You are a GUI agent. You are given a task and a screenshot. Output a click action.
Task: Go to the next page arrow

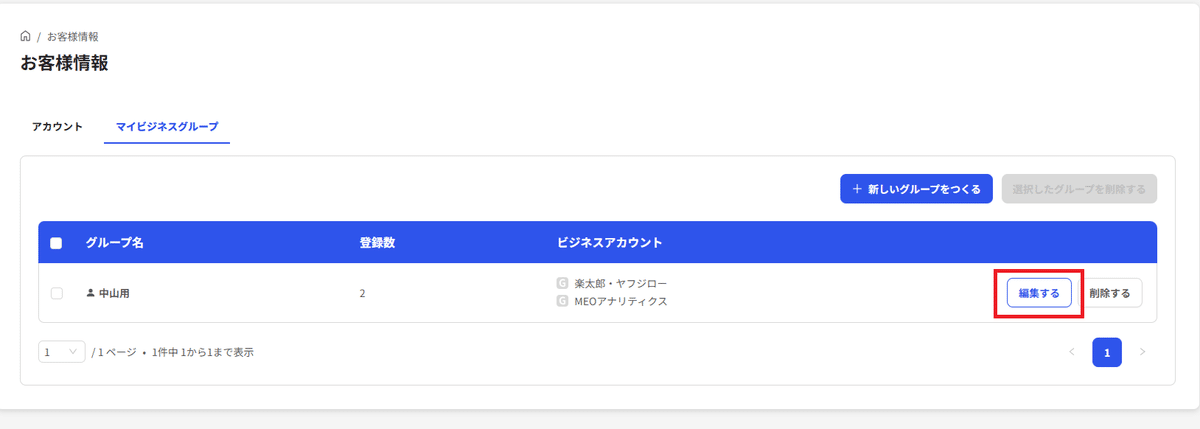pos(1142,352)
